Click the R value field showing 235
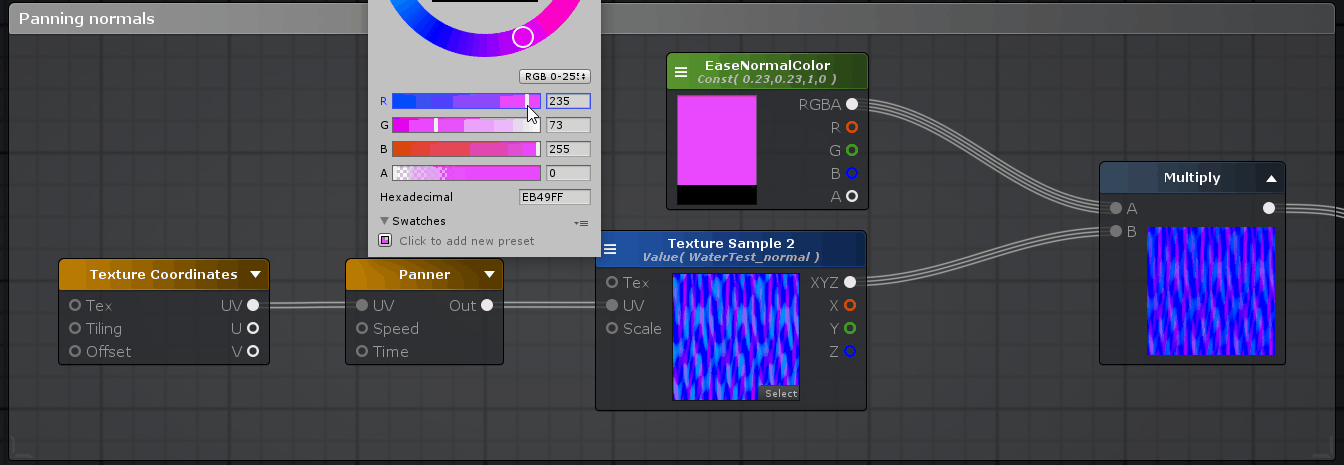1344x465 pixels. pos(568,101)
